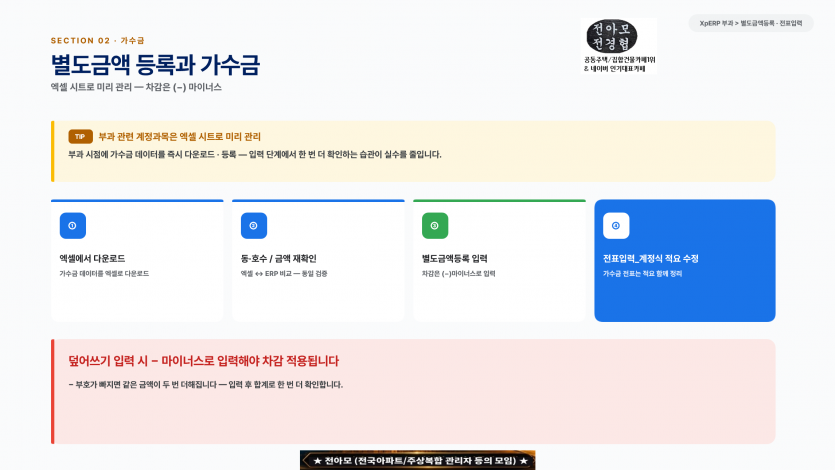Viewport: 835px width, 470px height.
Task: Open the 전아모 전경협 logo image
Action: click(618, 46)
